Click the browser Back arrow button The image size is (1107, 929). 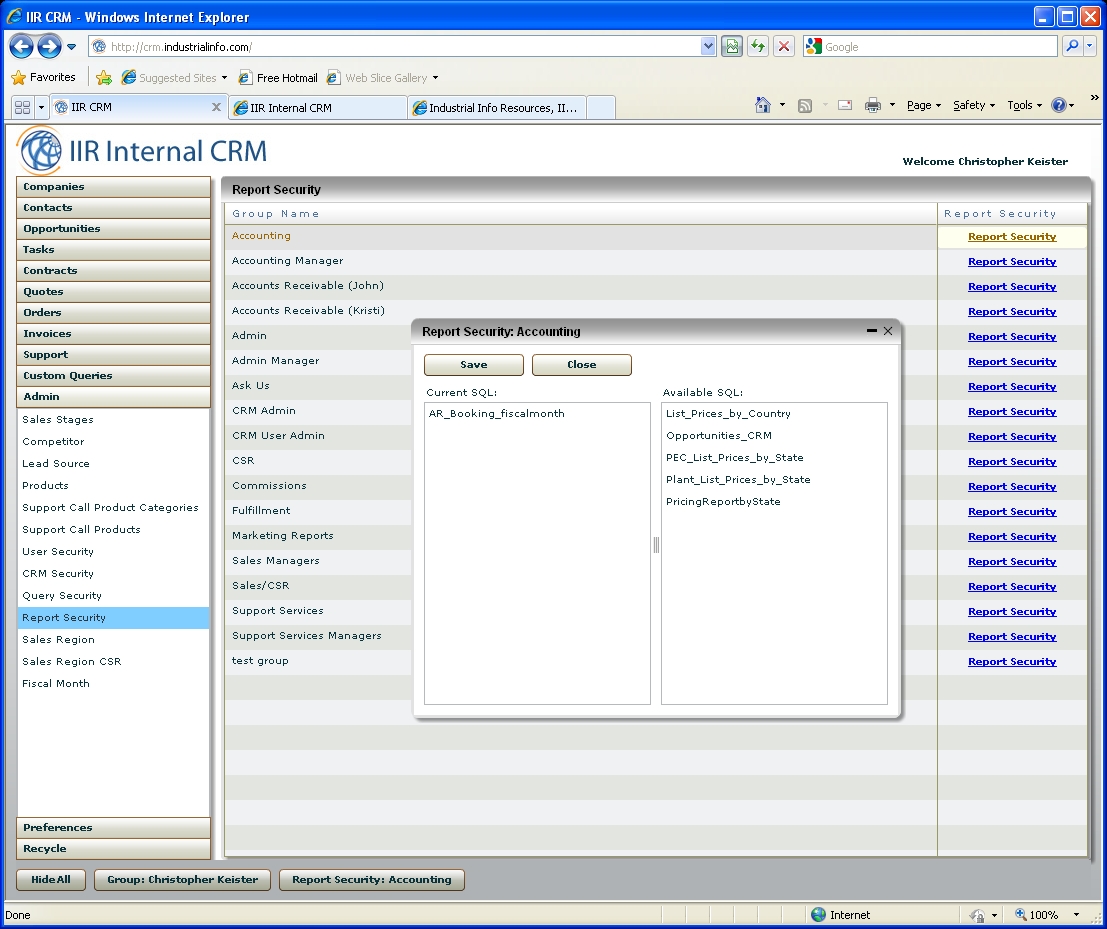(x=21, y=46)
